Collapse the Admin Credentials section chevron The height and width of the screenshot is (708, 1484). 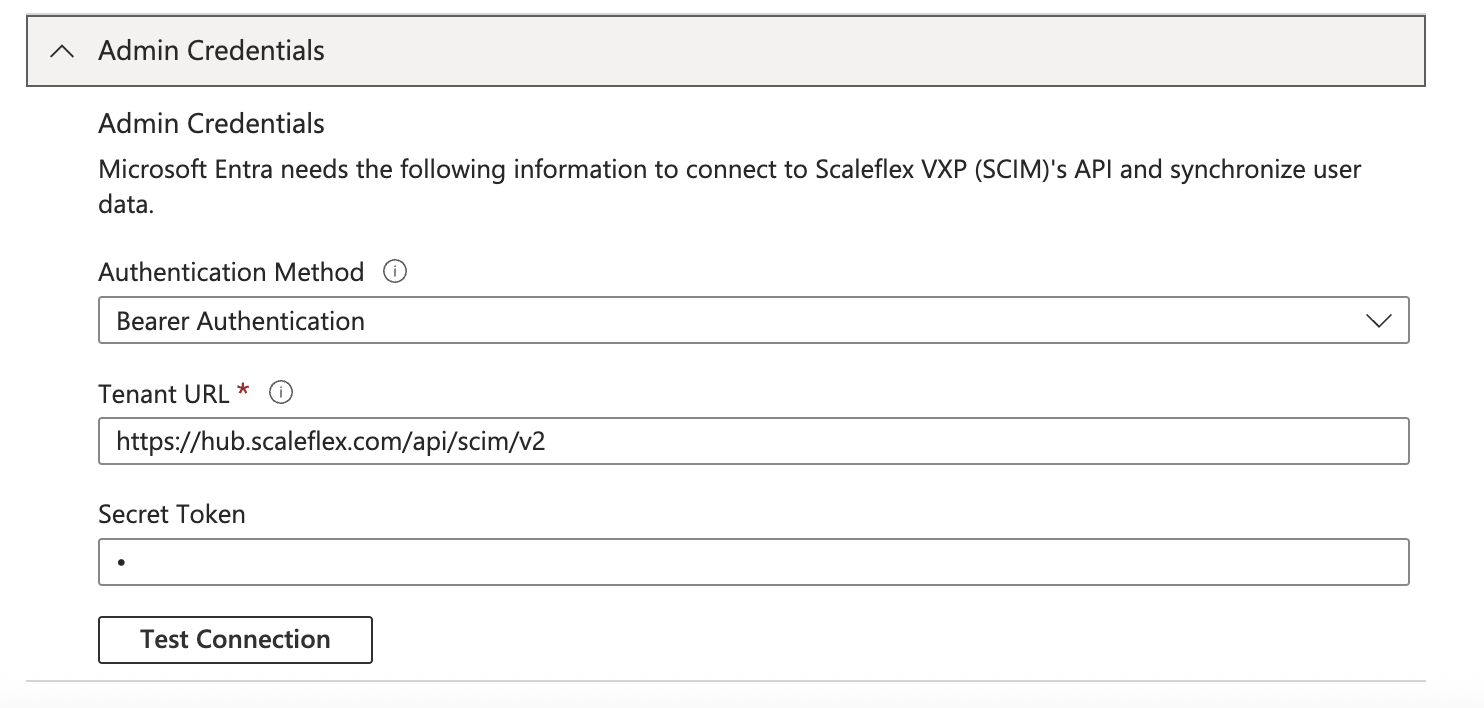point(62,51)
